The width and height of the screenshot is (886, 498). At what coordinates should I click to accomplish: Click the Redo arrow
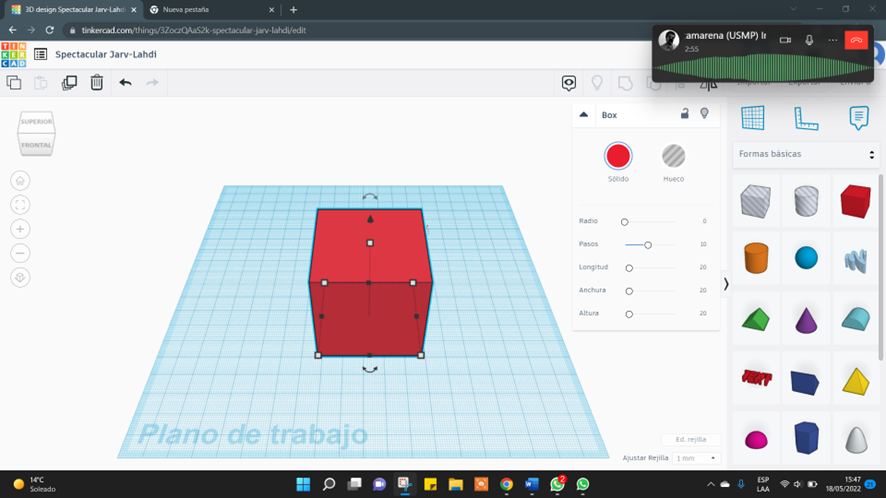tap(152, 83)
